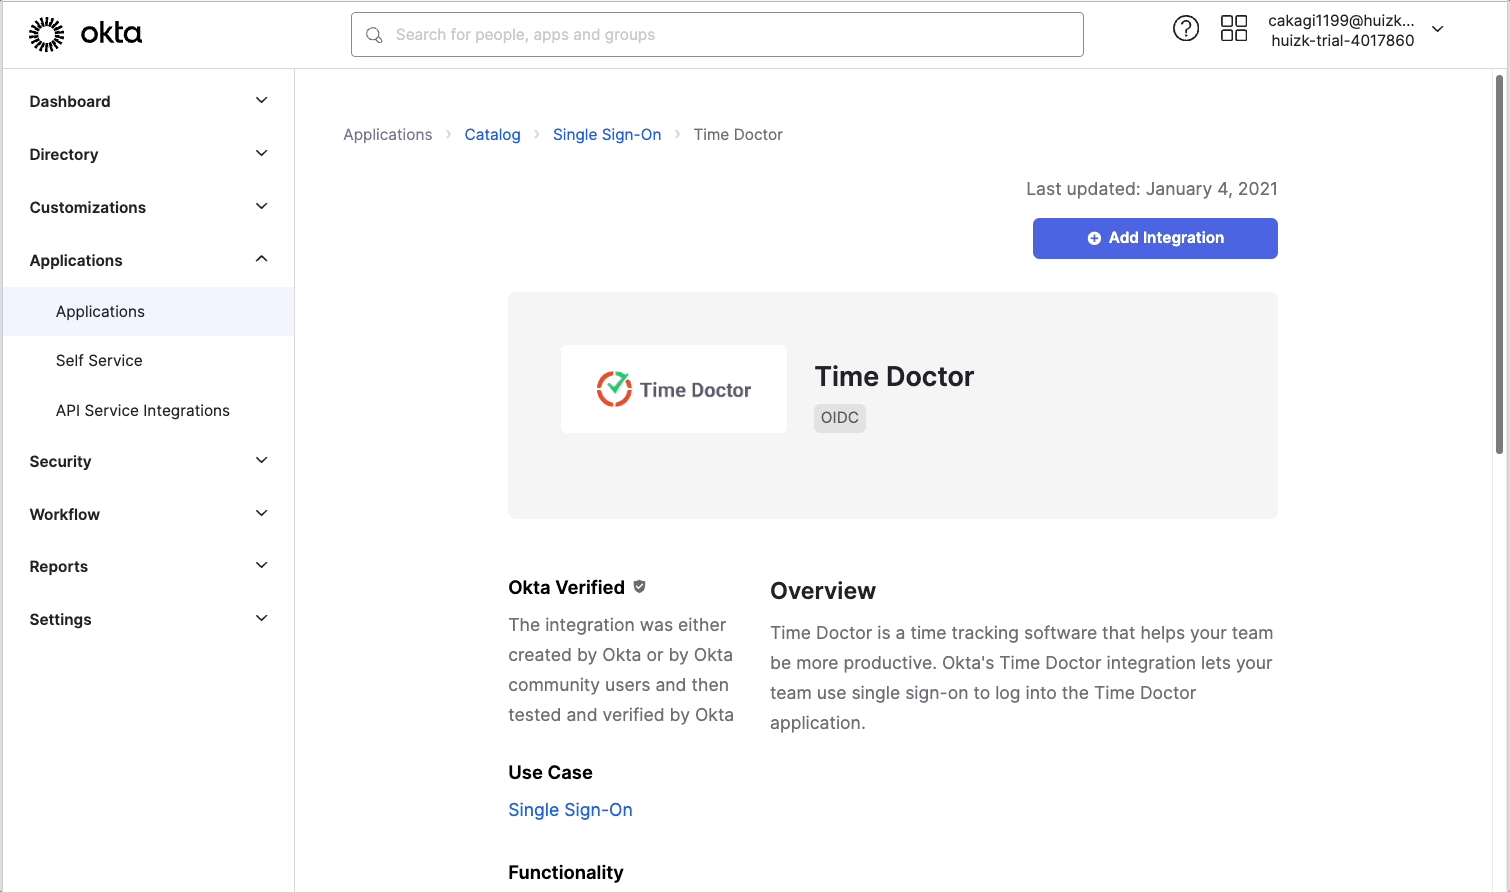Click the apps grid icon in the header
1510x892 pixels.
click(x=1234, y=29)
